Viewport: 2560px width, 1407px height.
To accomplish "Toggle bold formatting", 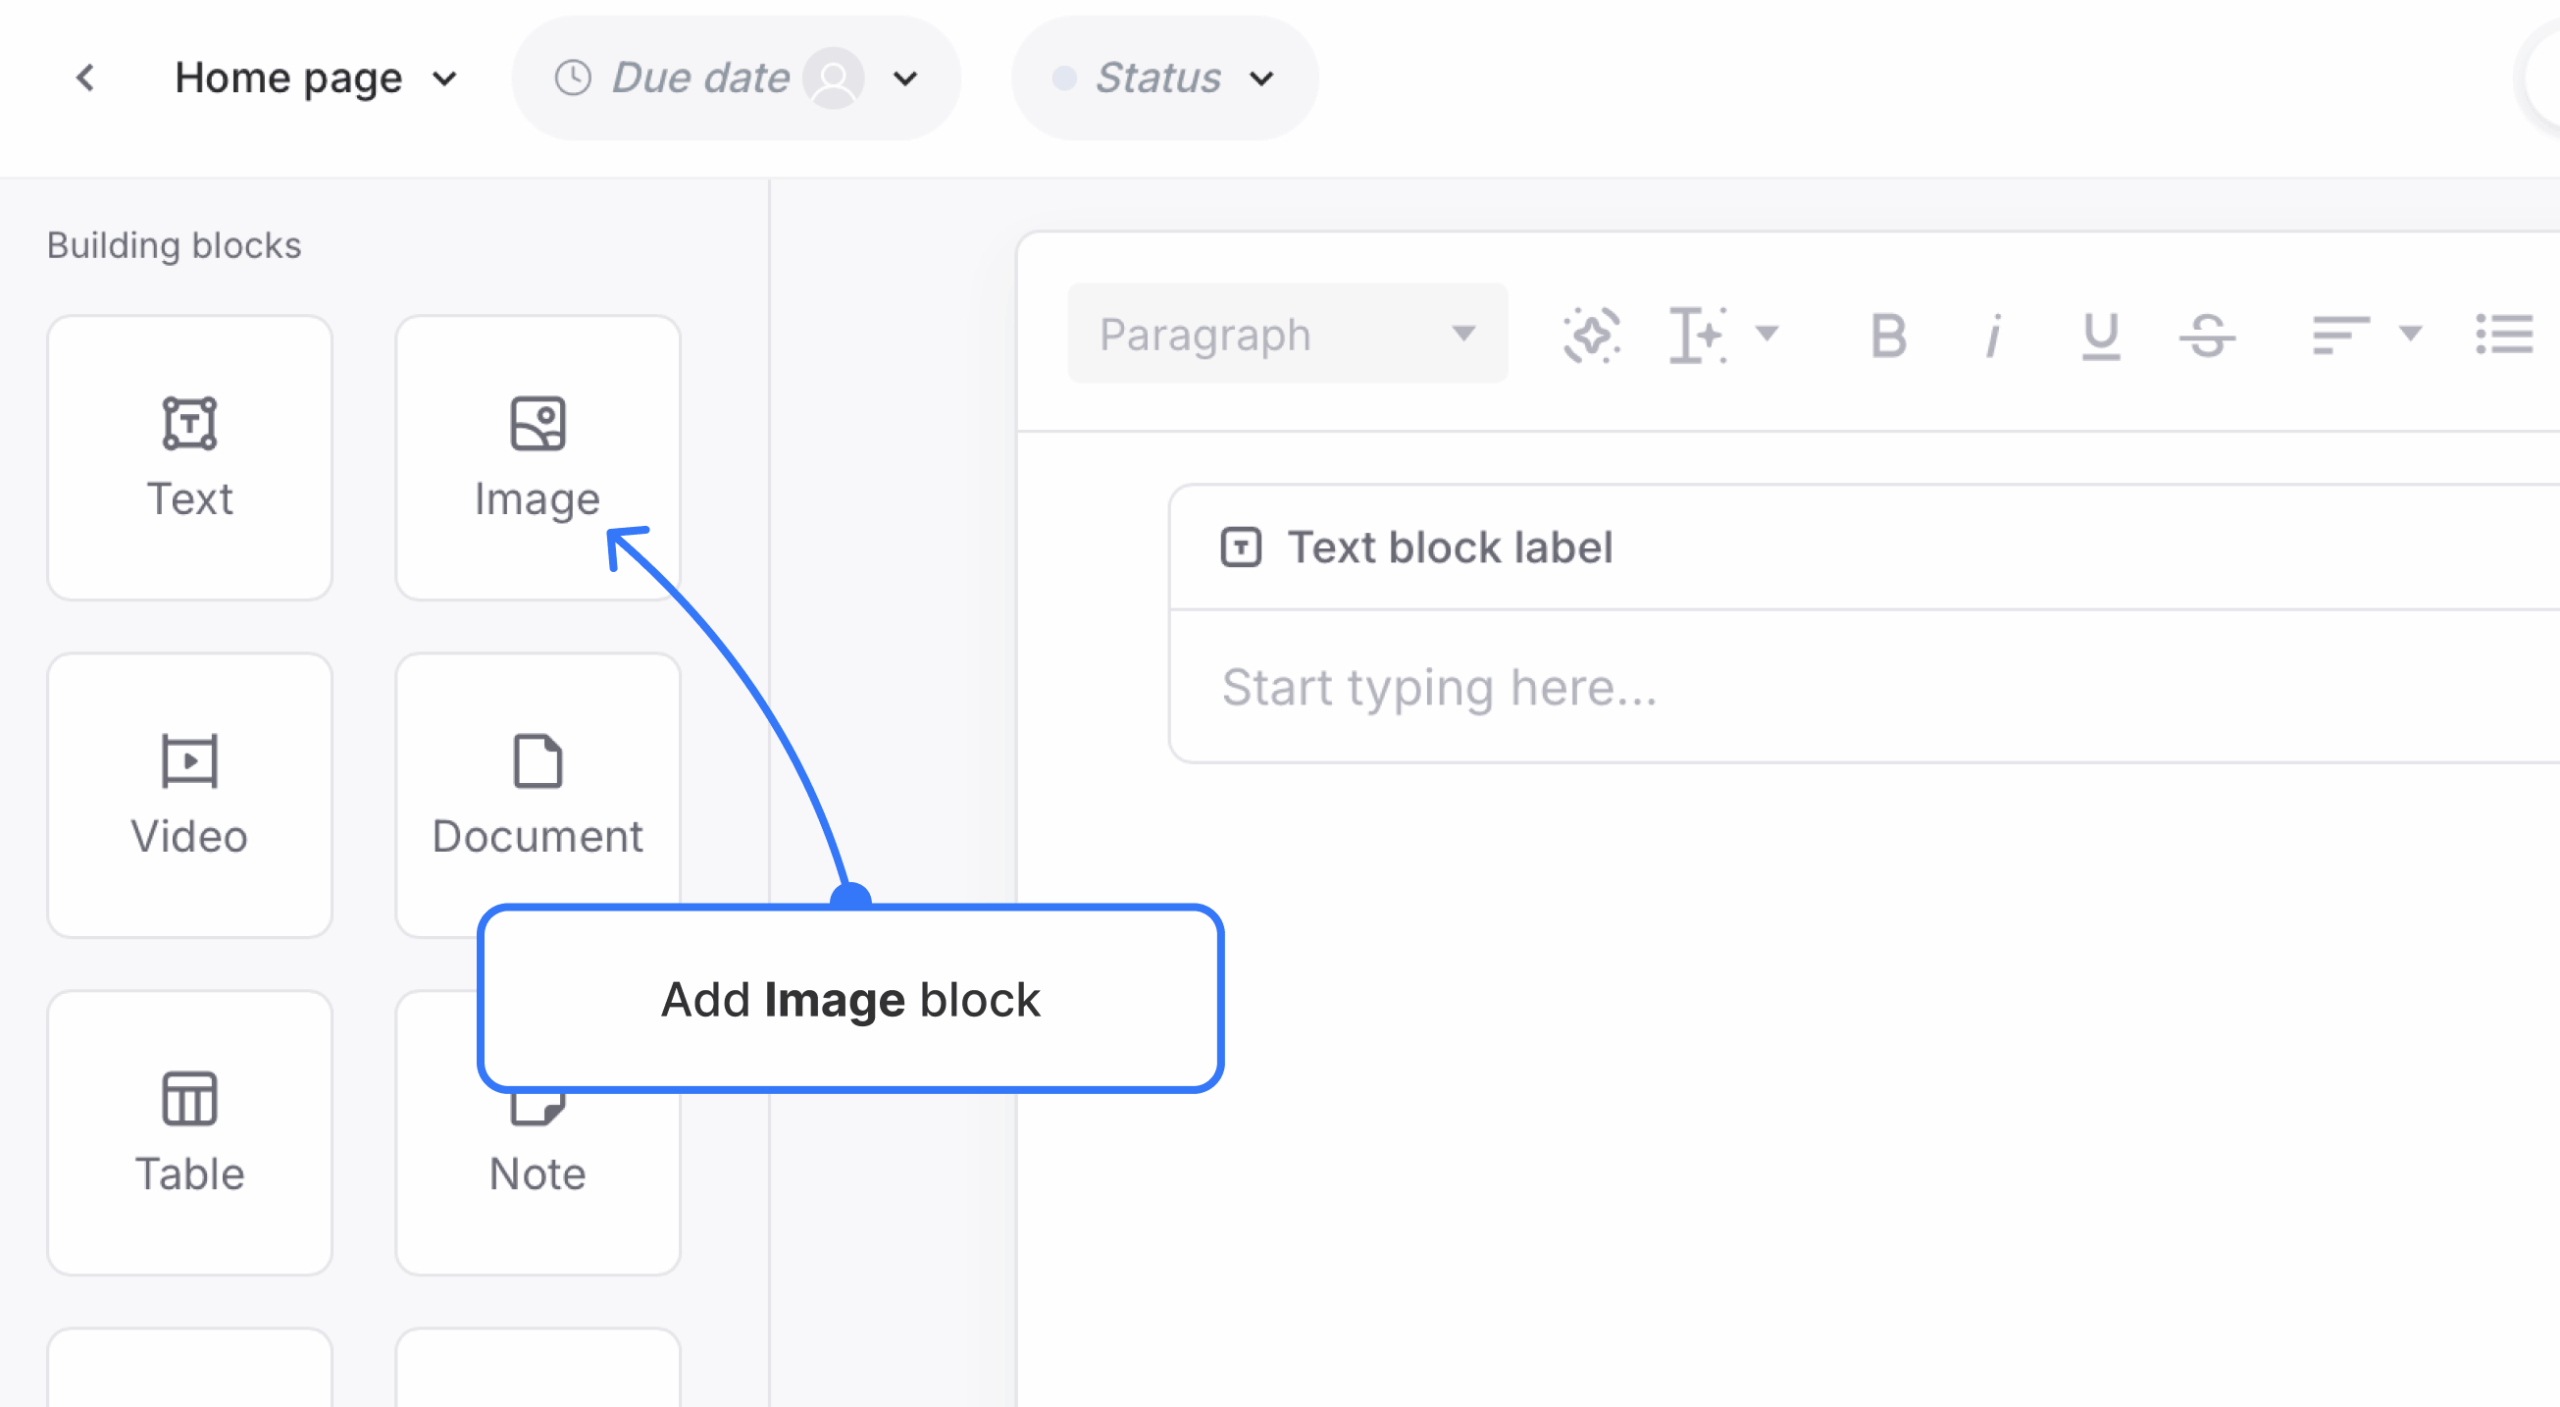I will click(1888, 335).
